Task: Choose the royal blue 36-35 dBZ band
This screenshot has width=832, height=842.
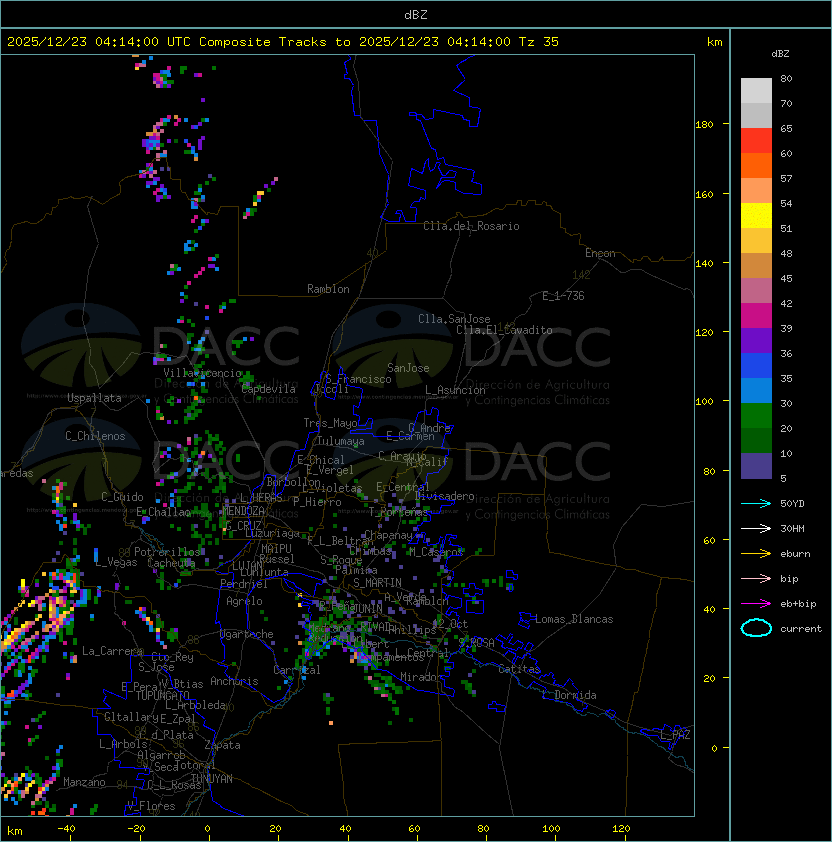Action: [x=756, y=366]
